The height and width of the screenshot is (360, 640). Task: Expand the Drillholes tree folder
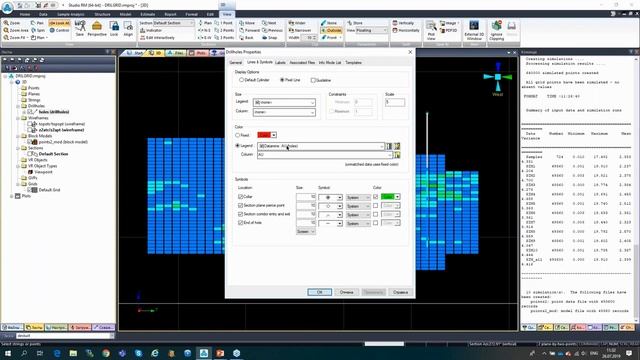tap(18, 106)
